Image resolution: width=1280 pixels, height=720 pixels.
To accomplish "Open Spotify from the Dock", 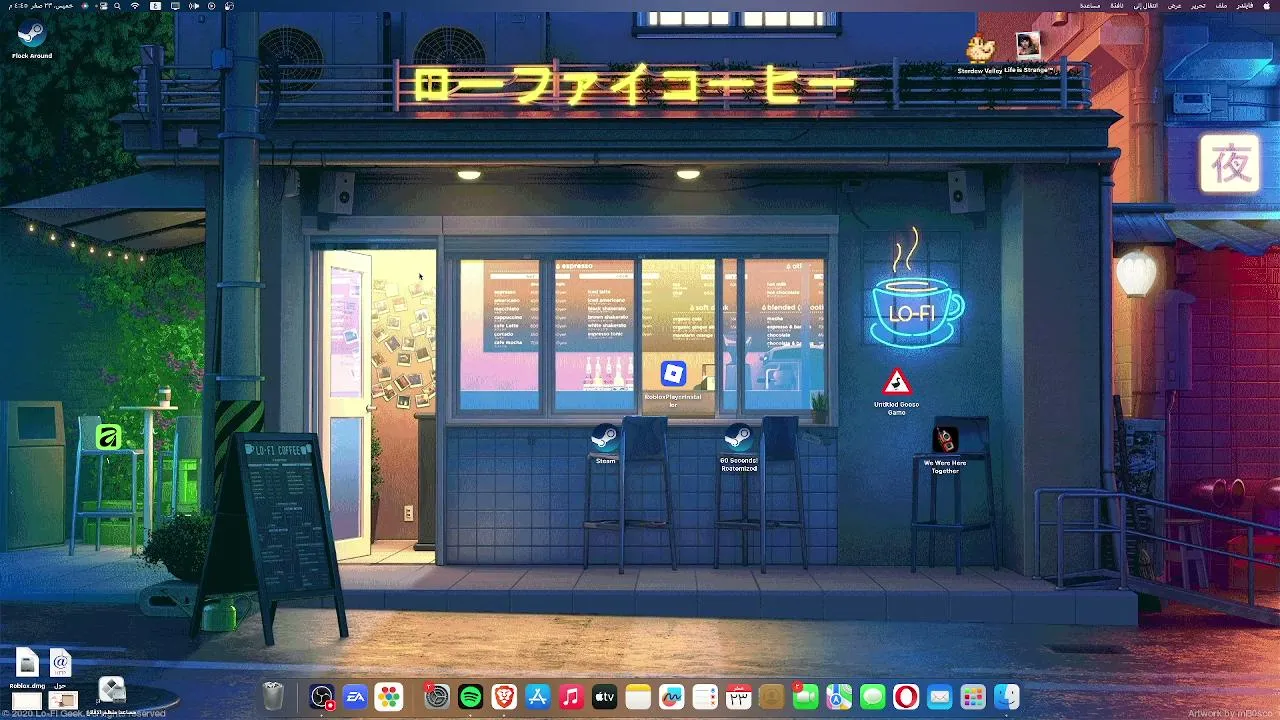I will coord(470,697).
